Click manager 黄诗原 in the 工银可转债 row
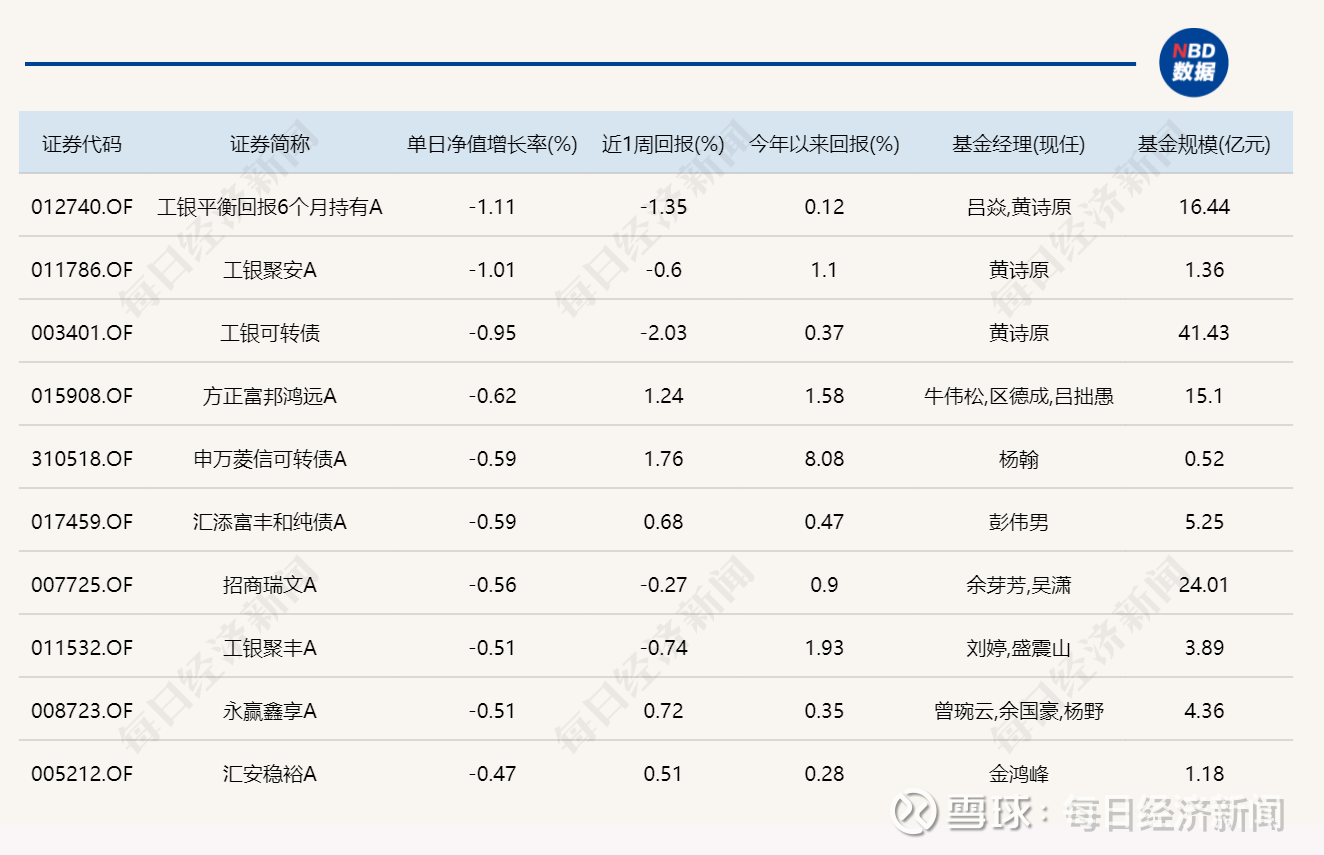 (1018, 333)
